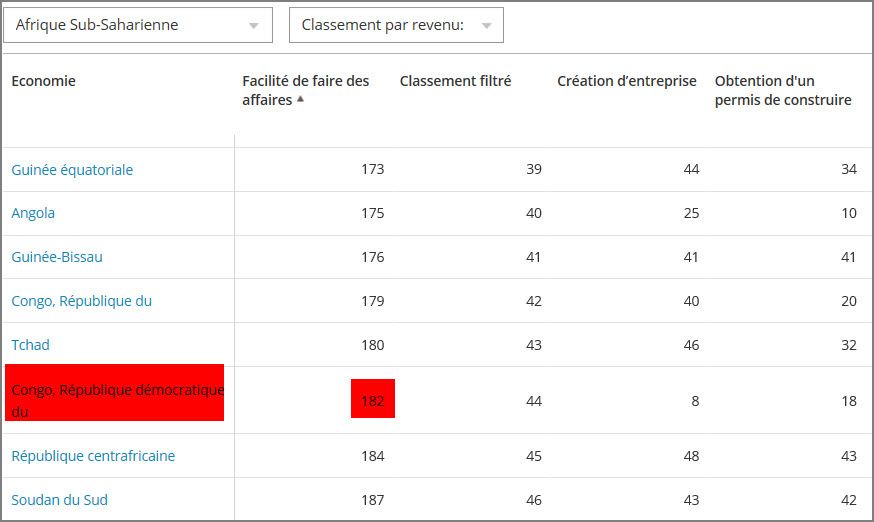This screenshot has height=522, width=874.
Task: Select rank 184 in République centrafricaine row
Action: click(x=372, y=456)
